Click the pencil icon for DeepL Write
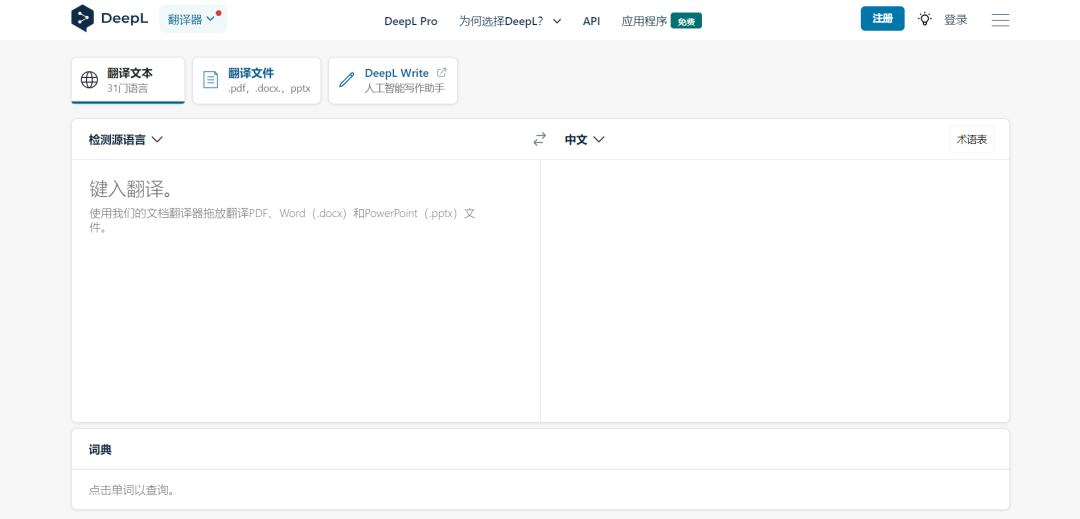 pyautogui.click(x=347, y=80)
